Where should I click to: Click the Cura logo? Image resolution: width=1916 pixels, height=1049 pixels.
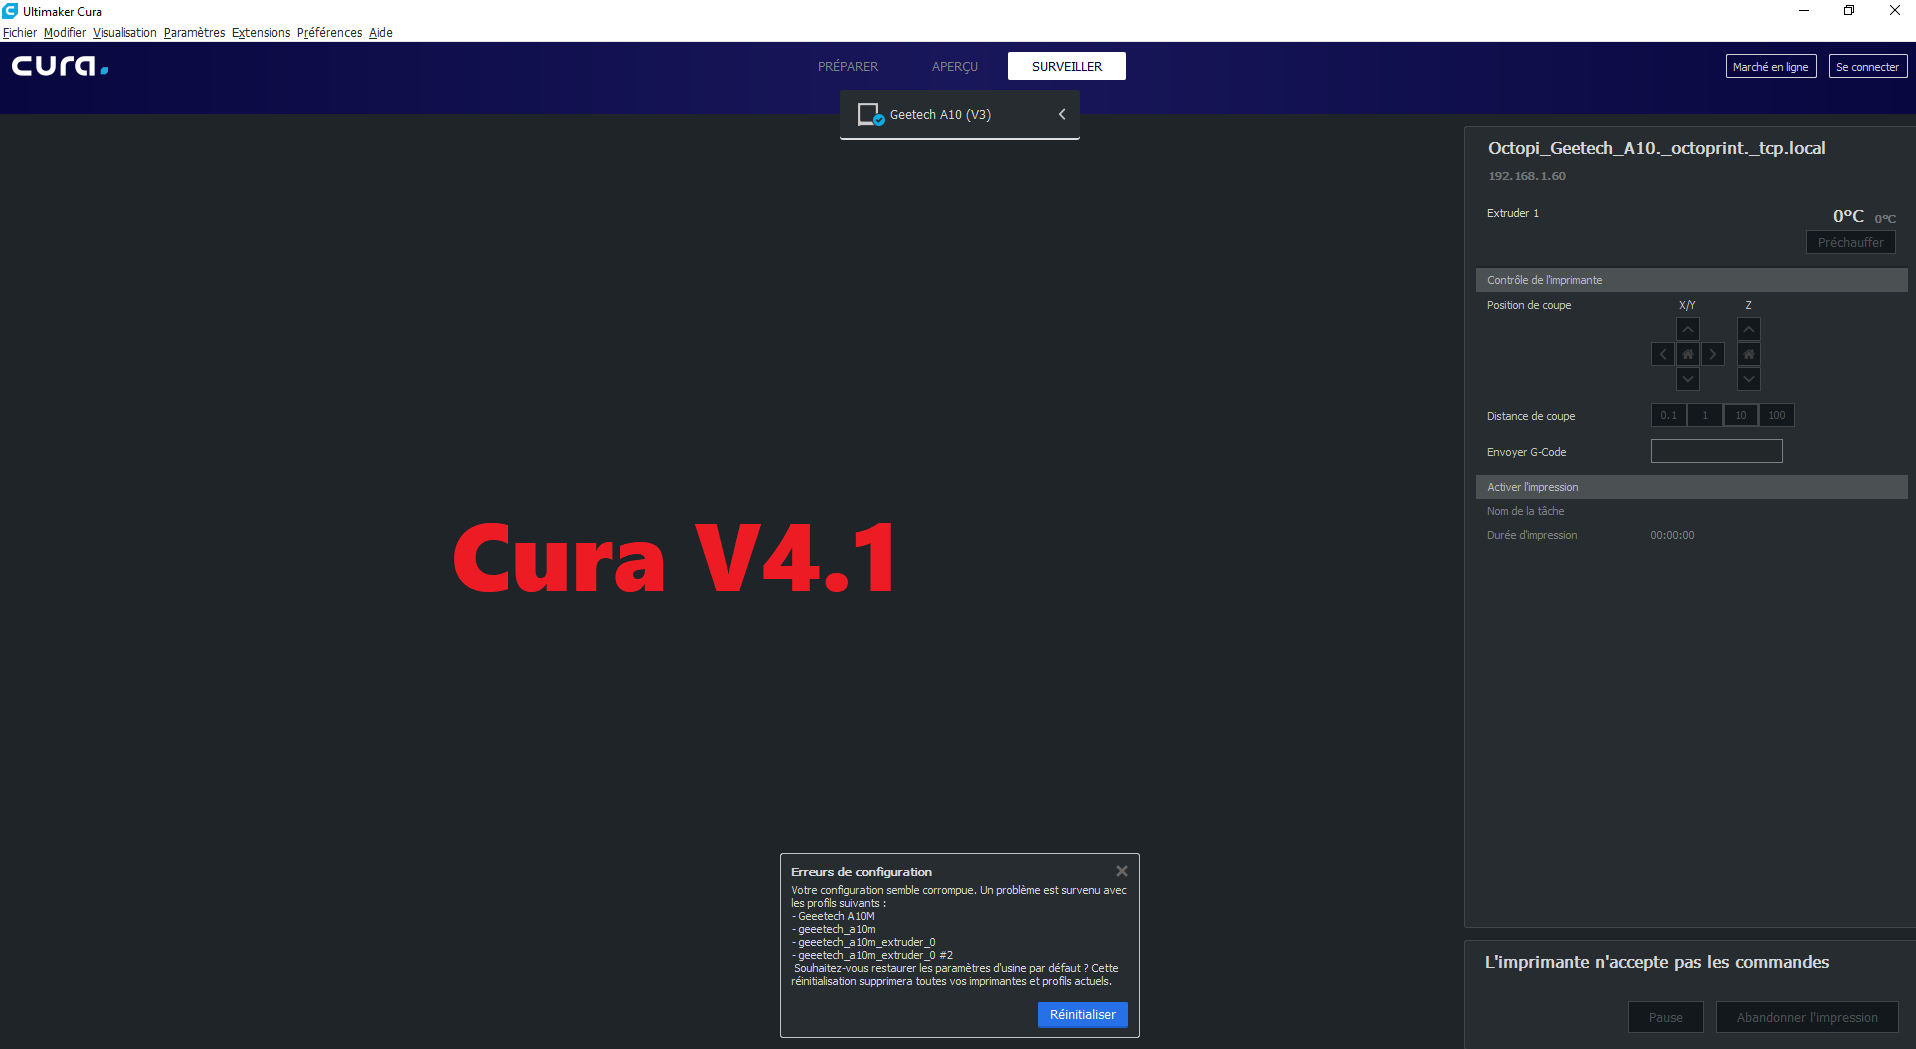click(60, 66)
